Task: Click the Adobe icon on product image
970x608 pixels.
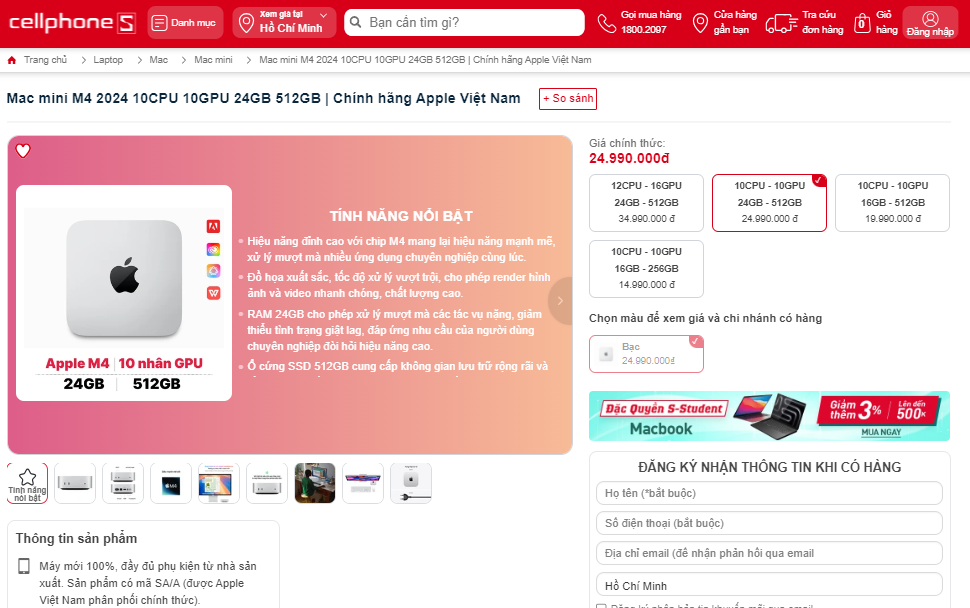Action: (x=213, y=226)
